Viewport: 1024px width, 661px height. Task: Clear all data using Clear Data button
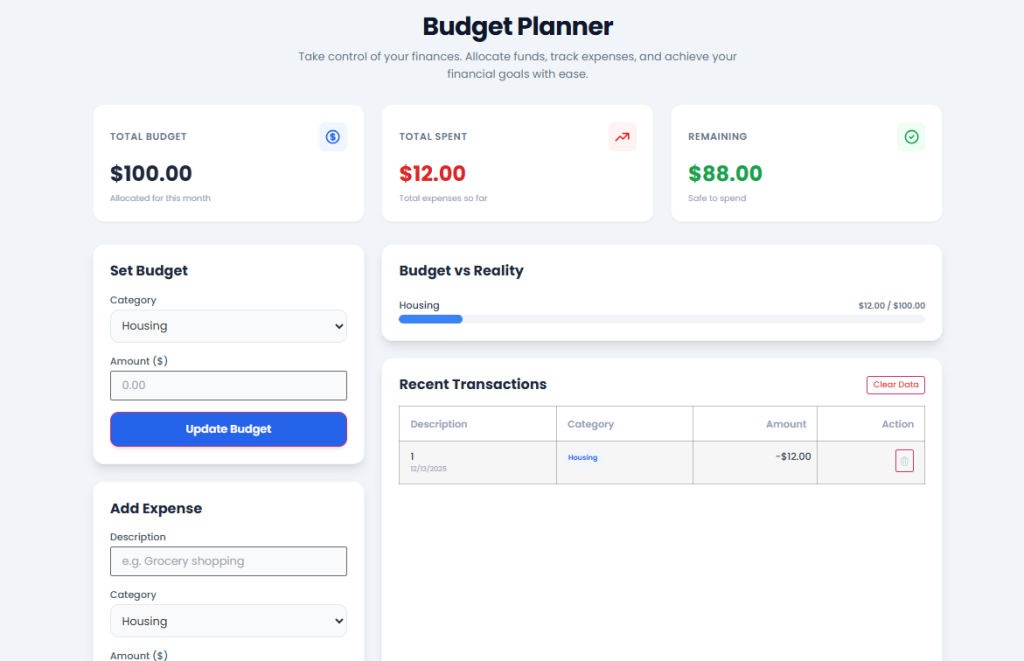click(895, 384)
